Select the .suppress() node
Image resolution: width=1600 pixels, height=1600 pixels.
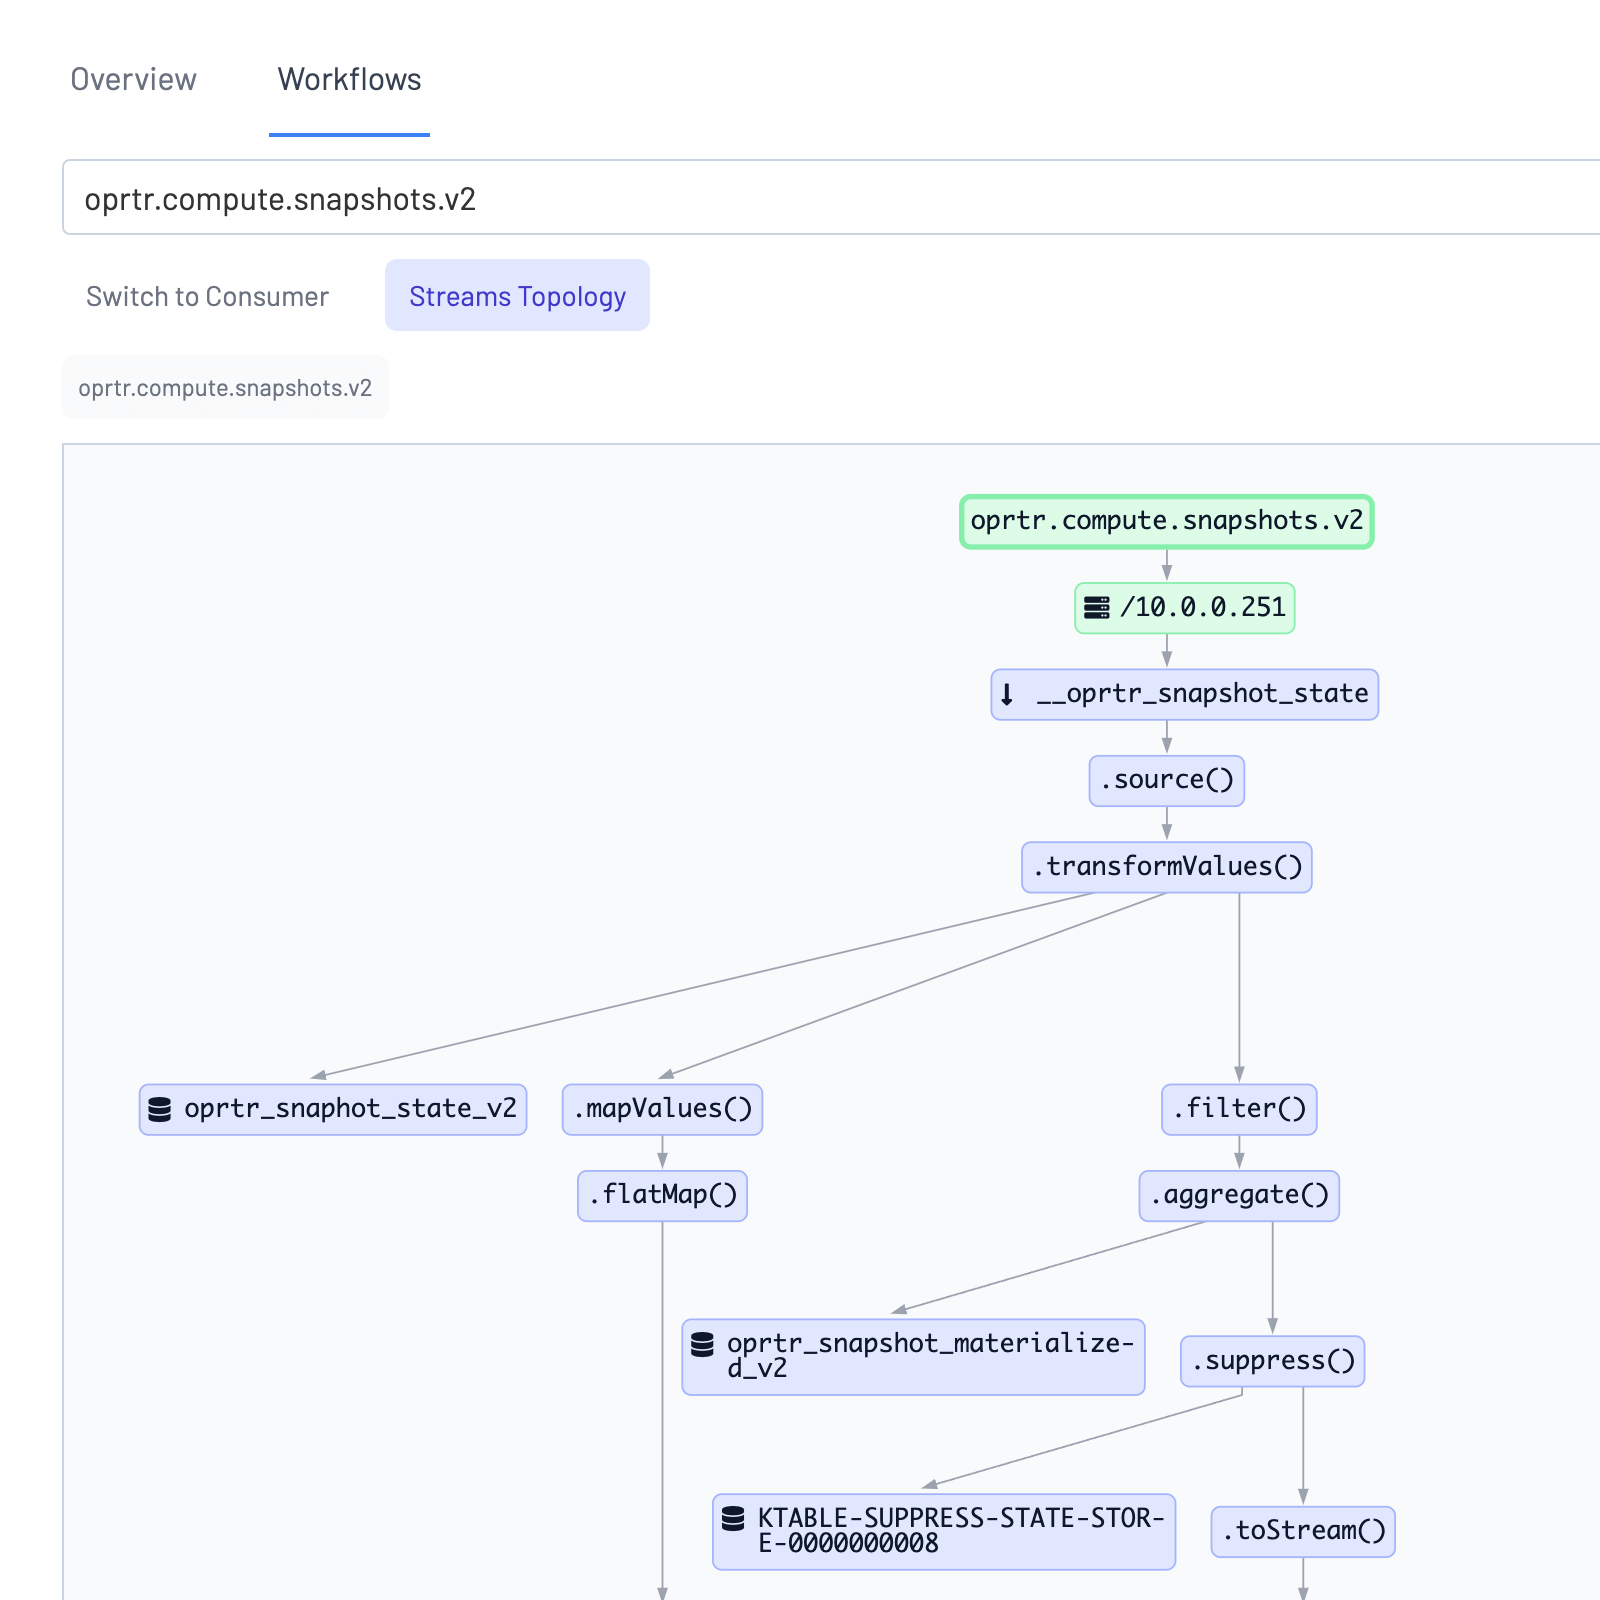click(1272, 1361)
